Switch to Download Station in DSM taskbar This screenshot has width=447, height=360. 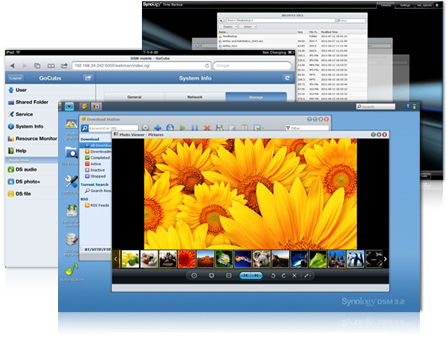(84, 106)
